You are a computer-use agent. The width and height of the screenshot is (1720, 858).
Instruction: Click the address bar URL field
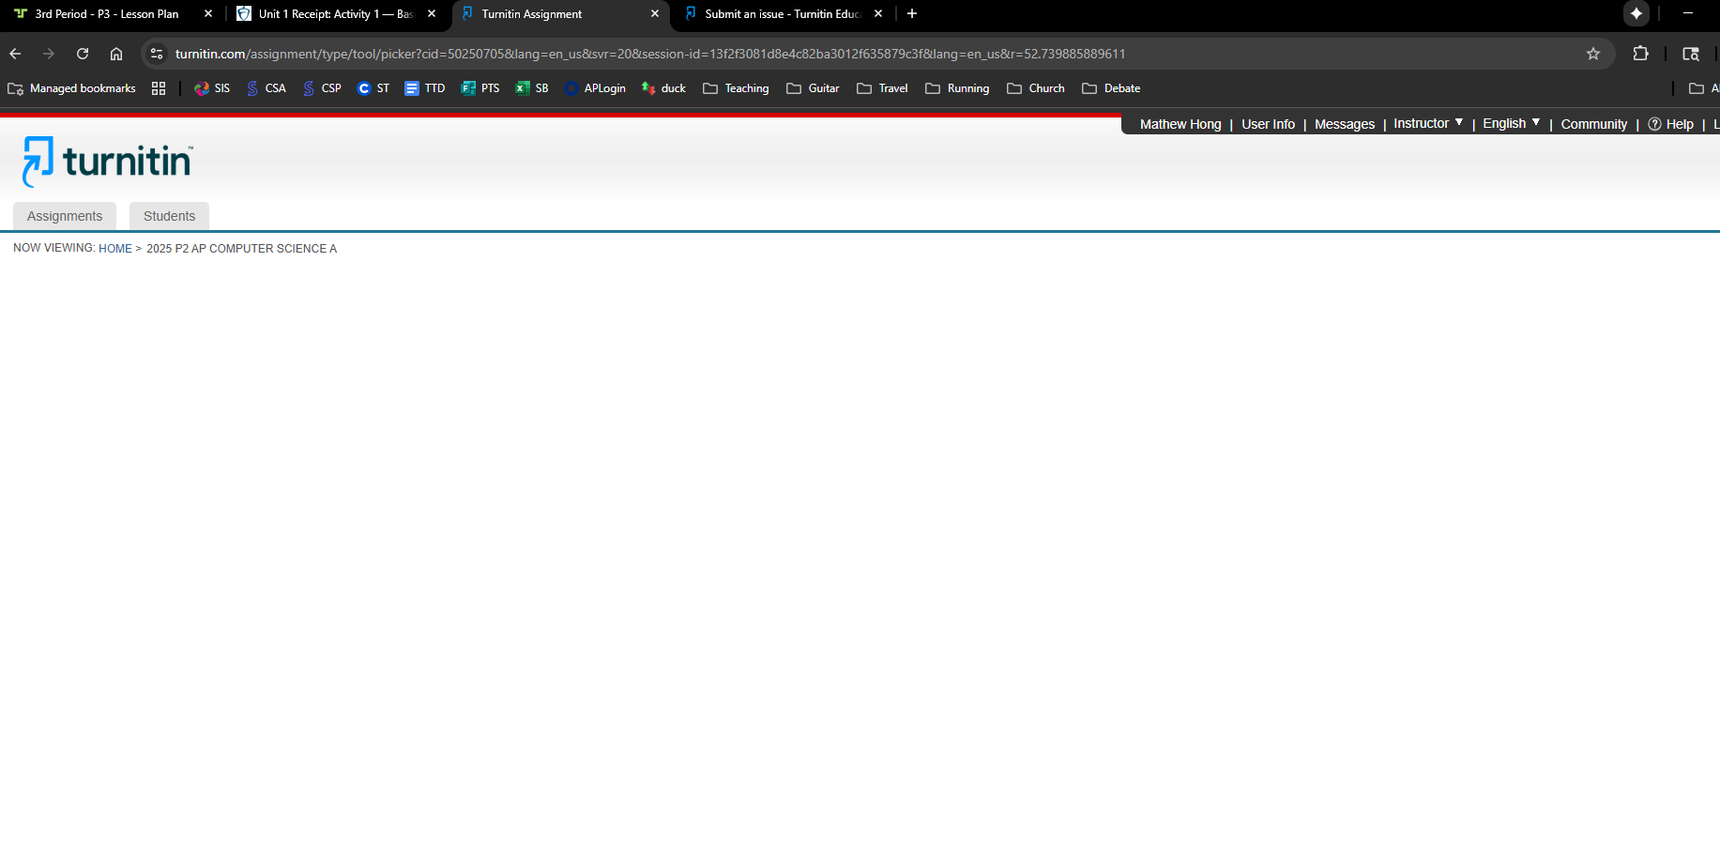tap(650, 54)
